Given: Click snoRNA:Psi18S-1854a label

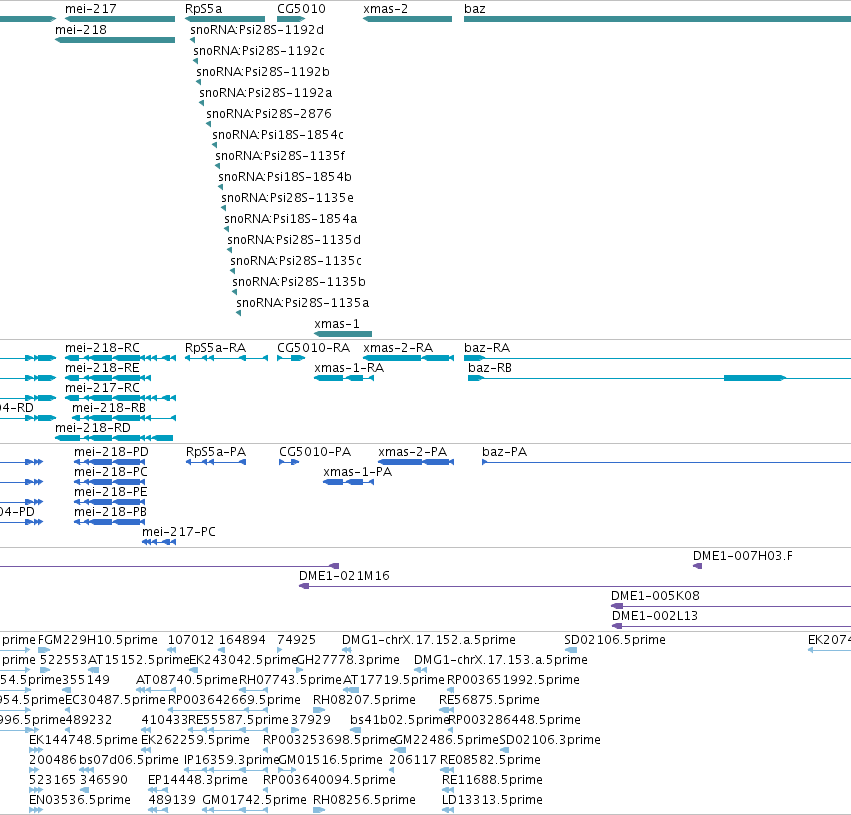Looking at the screenshot, I should pos(290,219).
